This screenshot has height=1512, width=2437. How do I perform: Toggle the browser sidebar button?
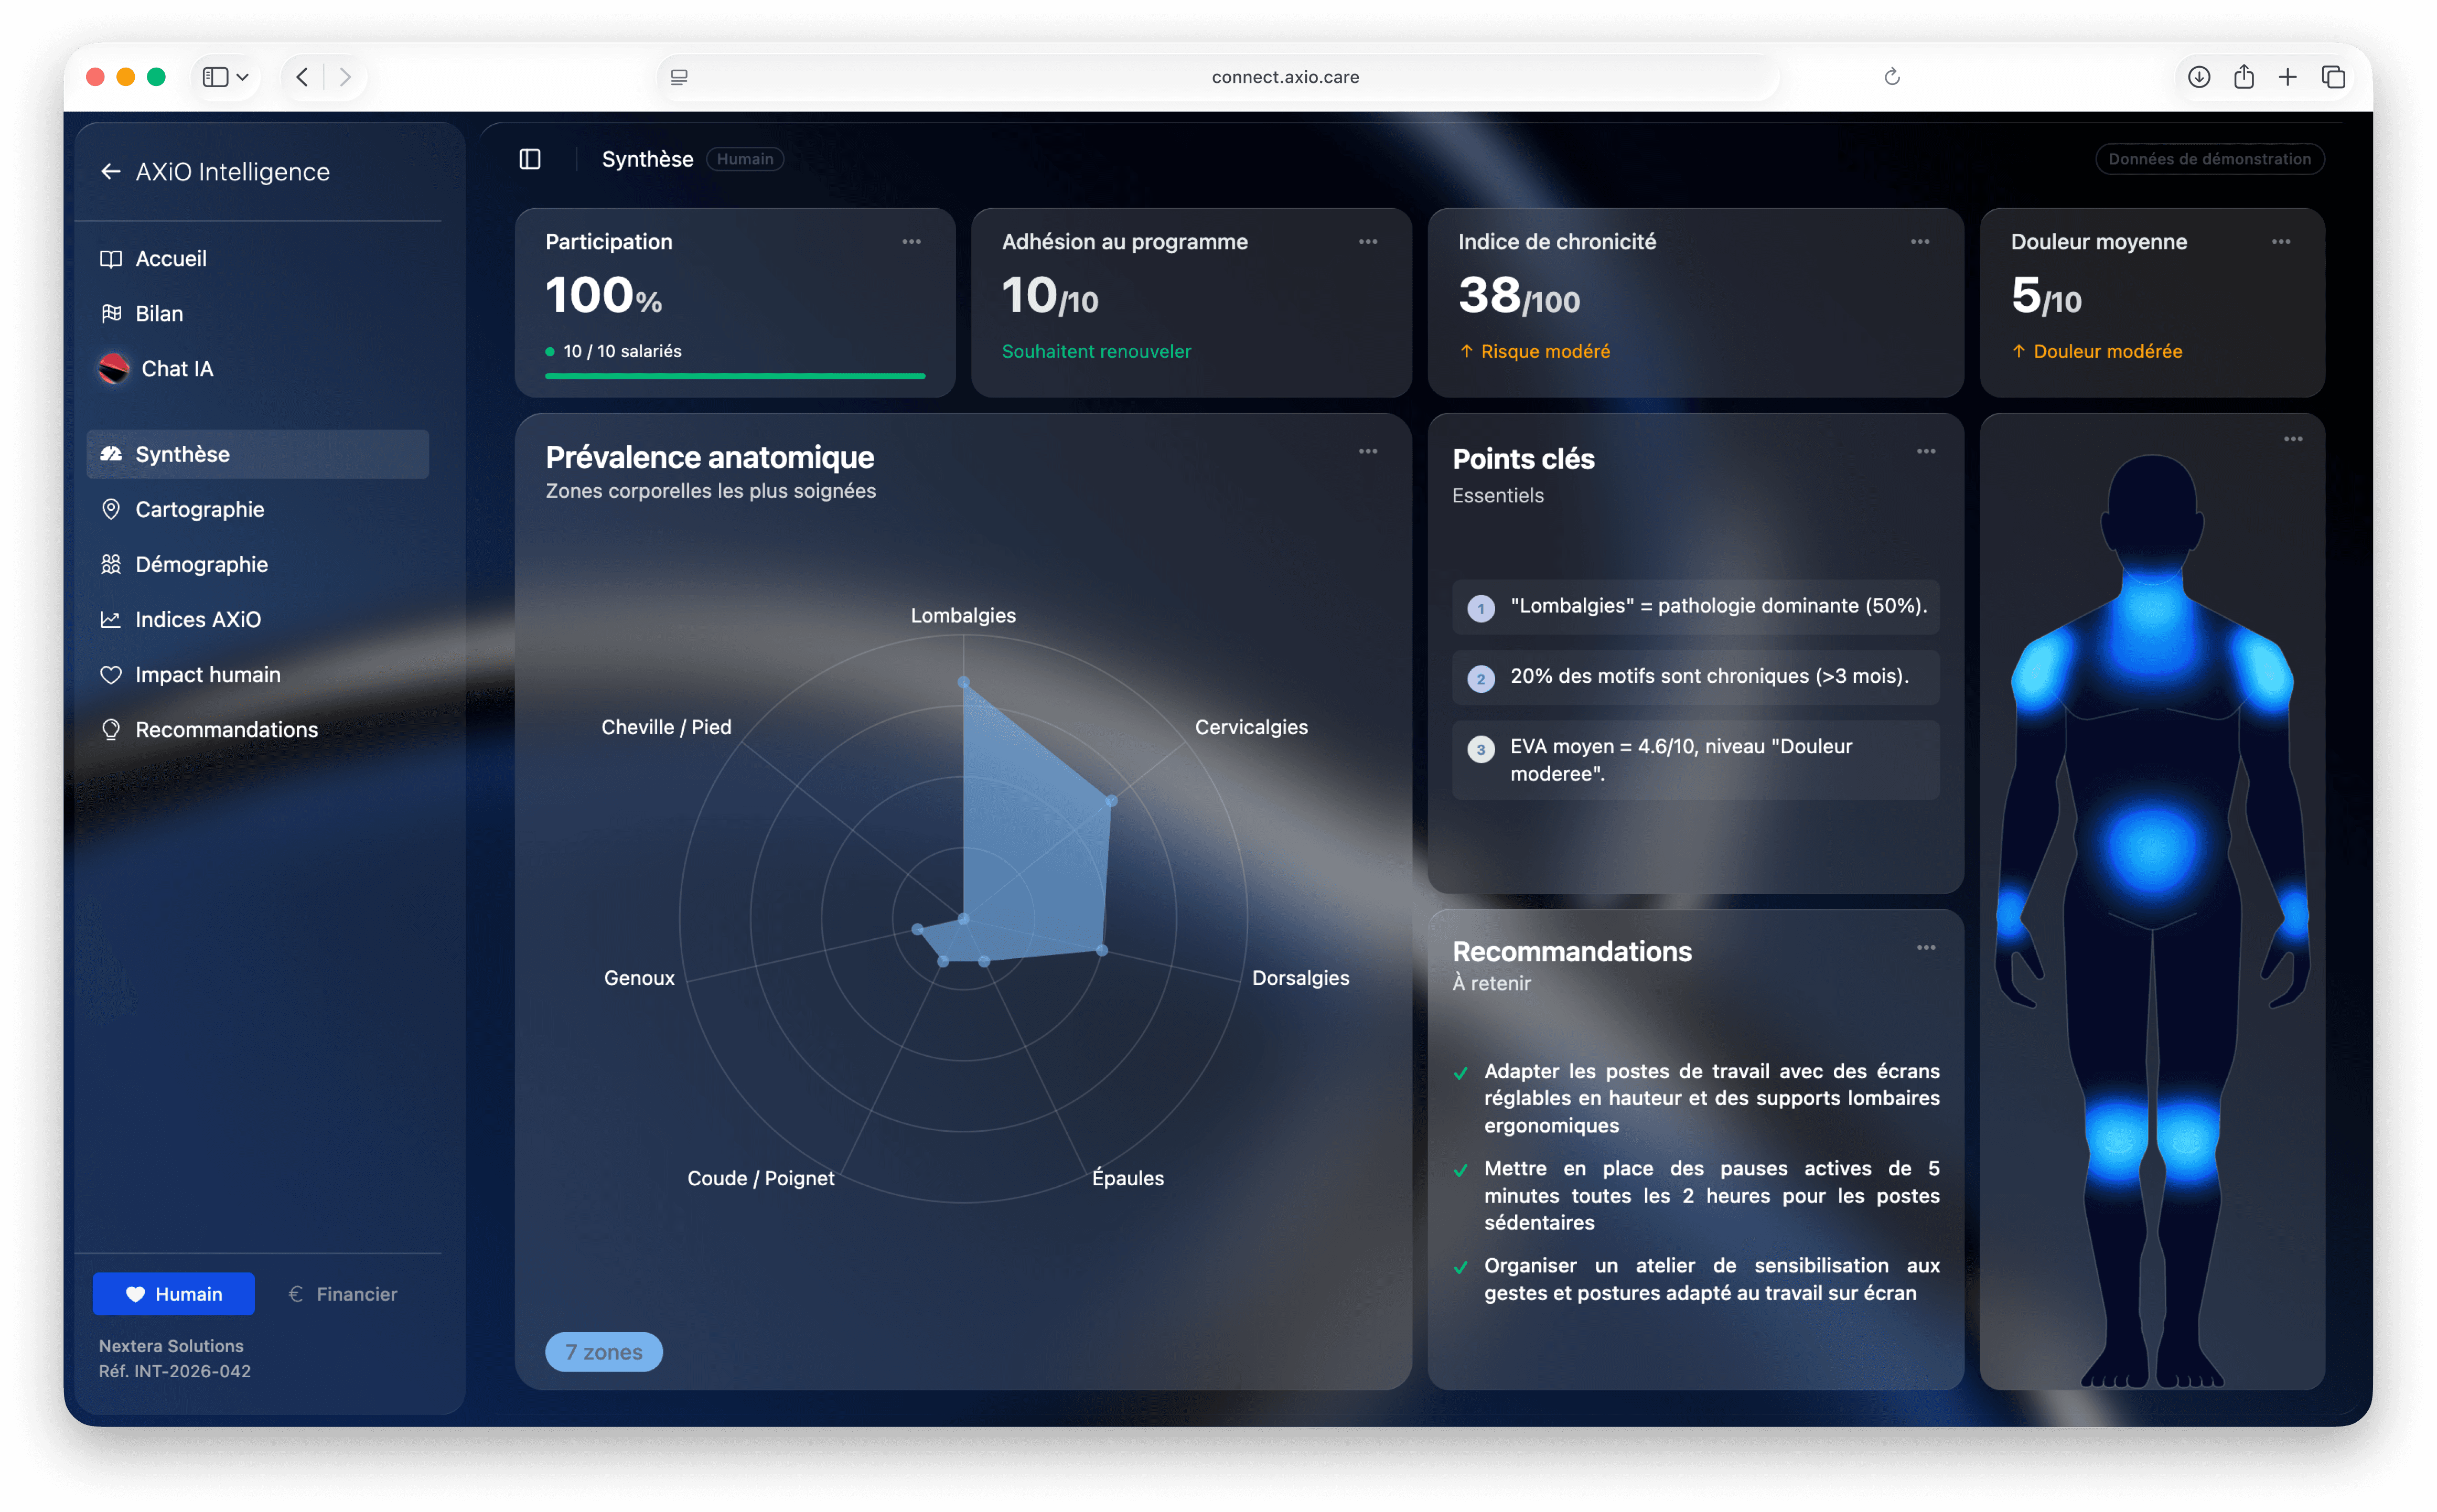click(216, 77)
